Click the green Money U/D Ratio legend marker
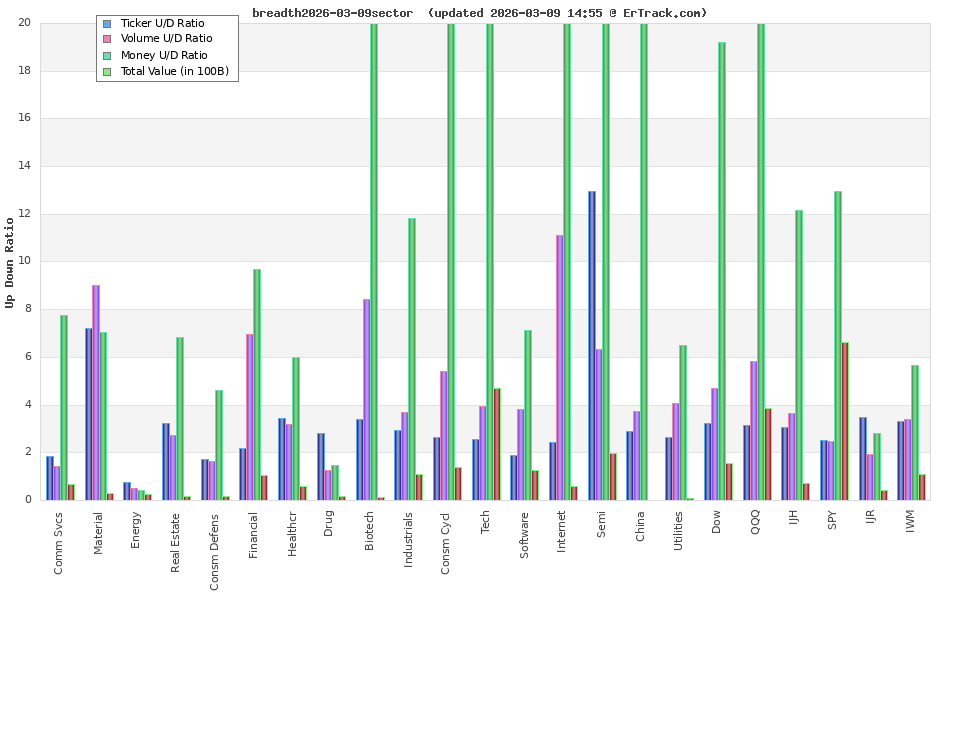This screenshot has width=960, height=740. pos(107,55)
